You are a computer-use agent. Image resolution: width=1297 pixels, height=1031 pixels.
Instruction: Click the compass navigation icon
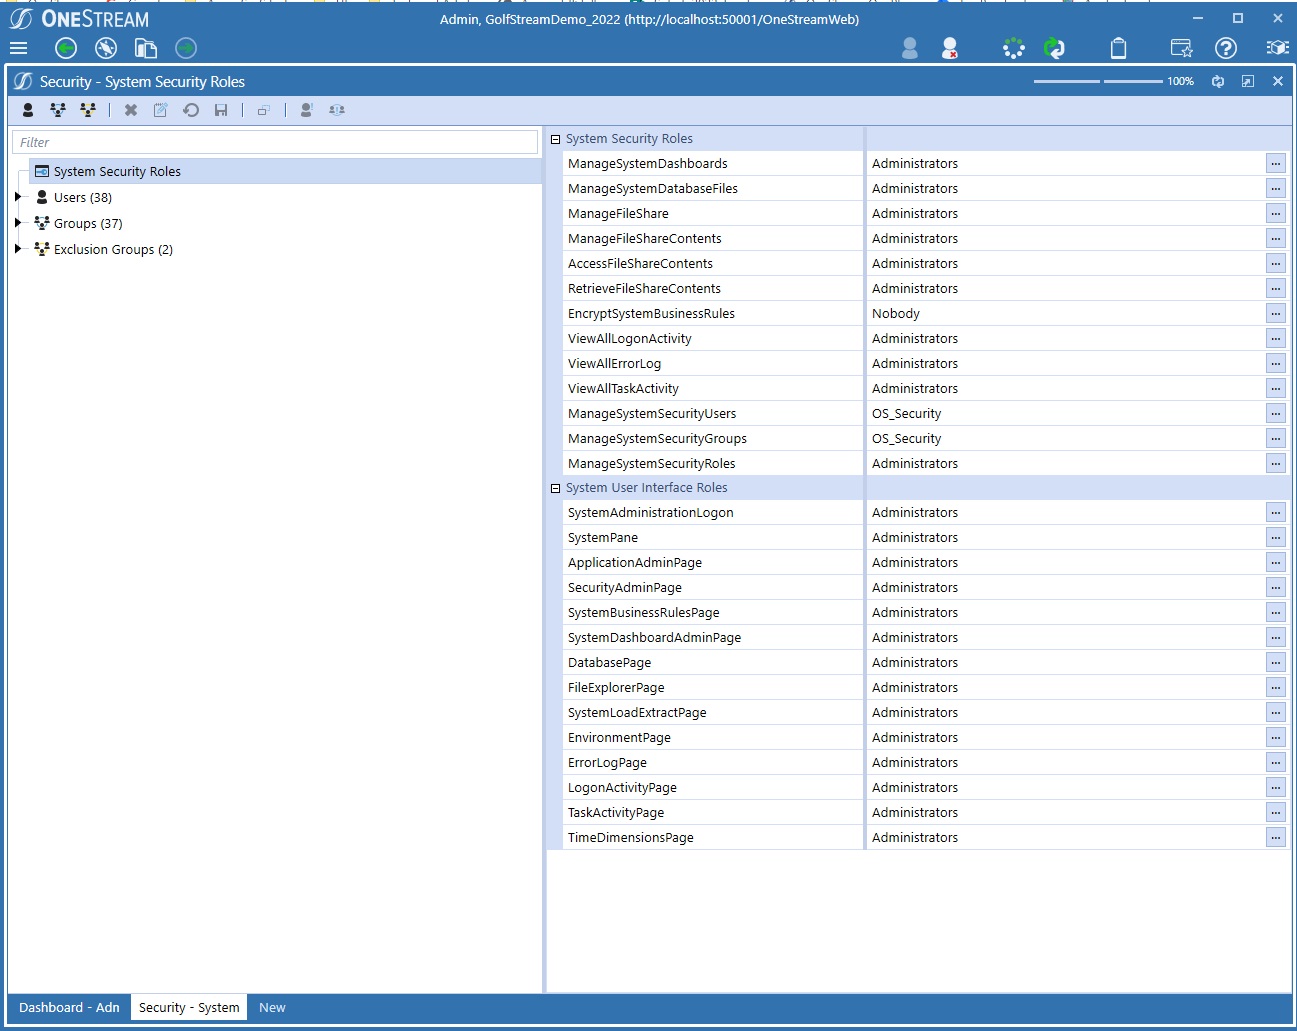pos(106,48)
